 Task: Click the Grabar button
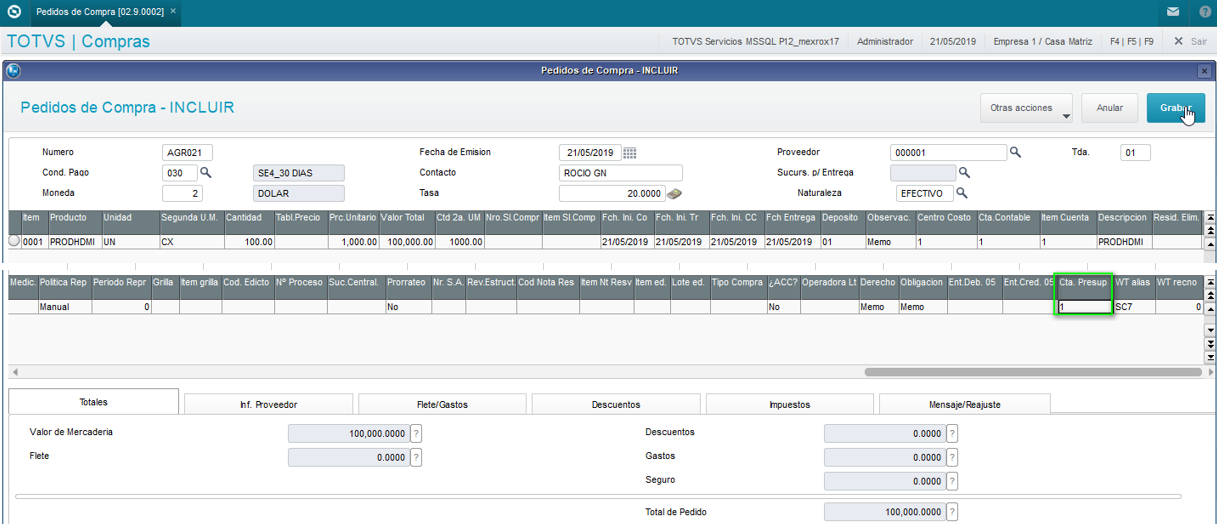click(x=1176, y=108)
